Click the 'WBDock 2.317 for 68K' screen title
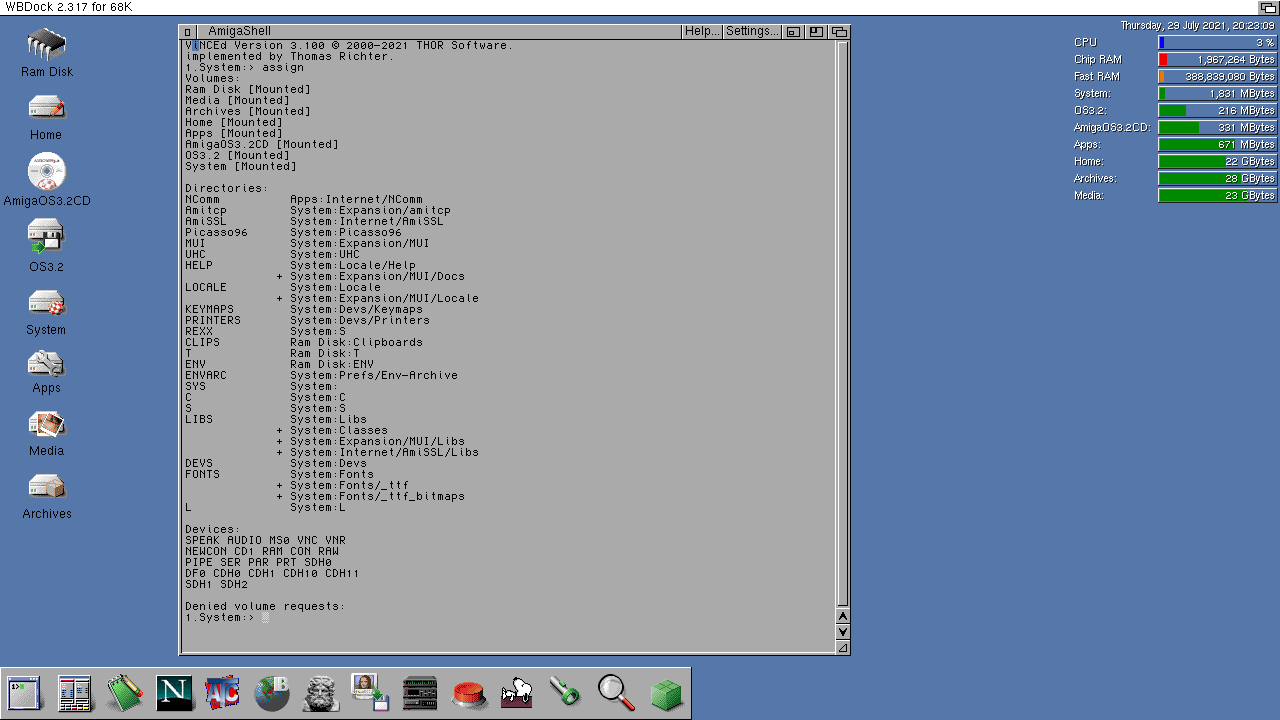The width and height of the screenshot is (1280, 720). pos(69,8)
